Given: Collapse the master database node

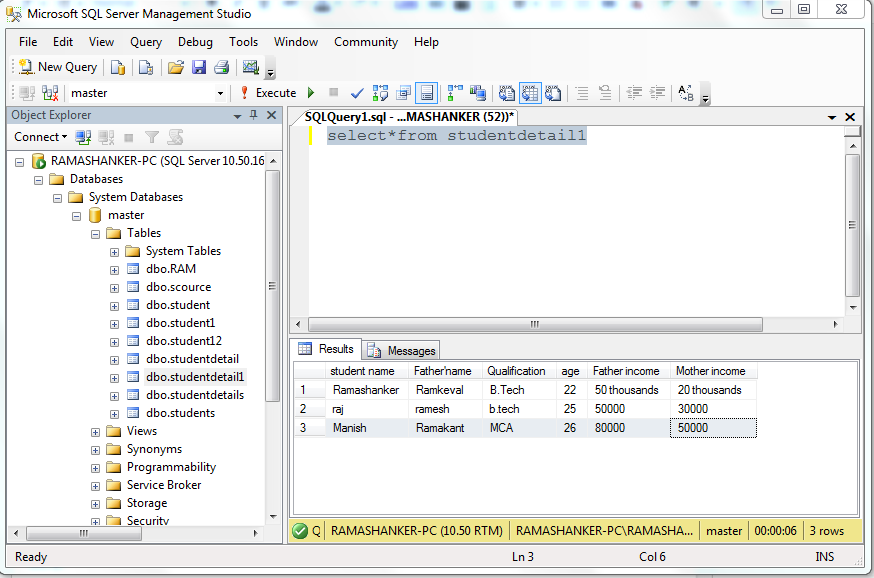Looking at the screenshot, I should [x=76, y=216].
